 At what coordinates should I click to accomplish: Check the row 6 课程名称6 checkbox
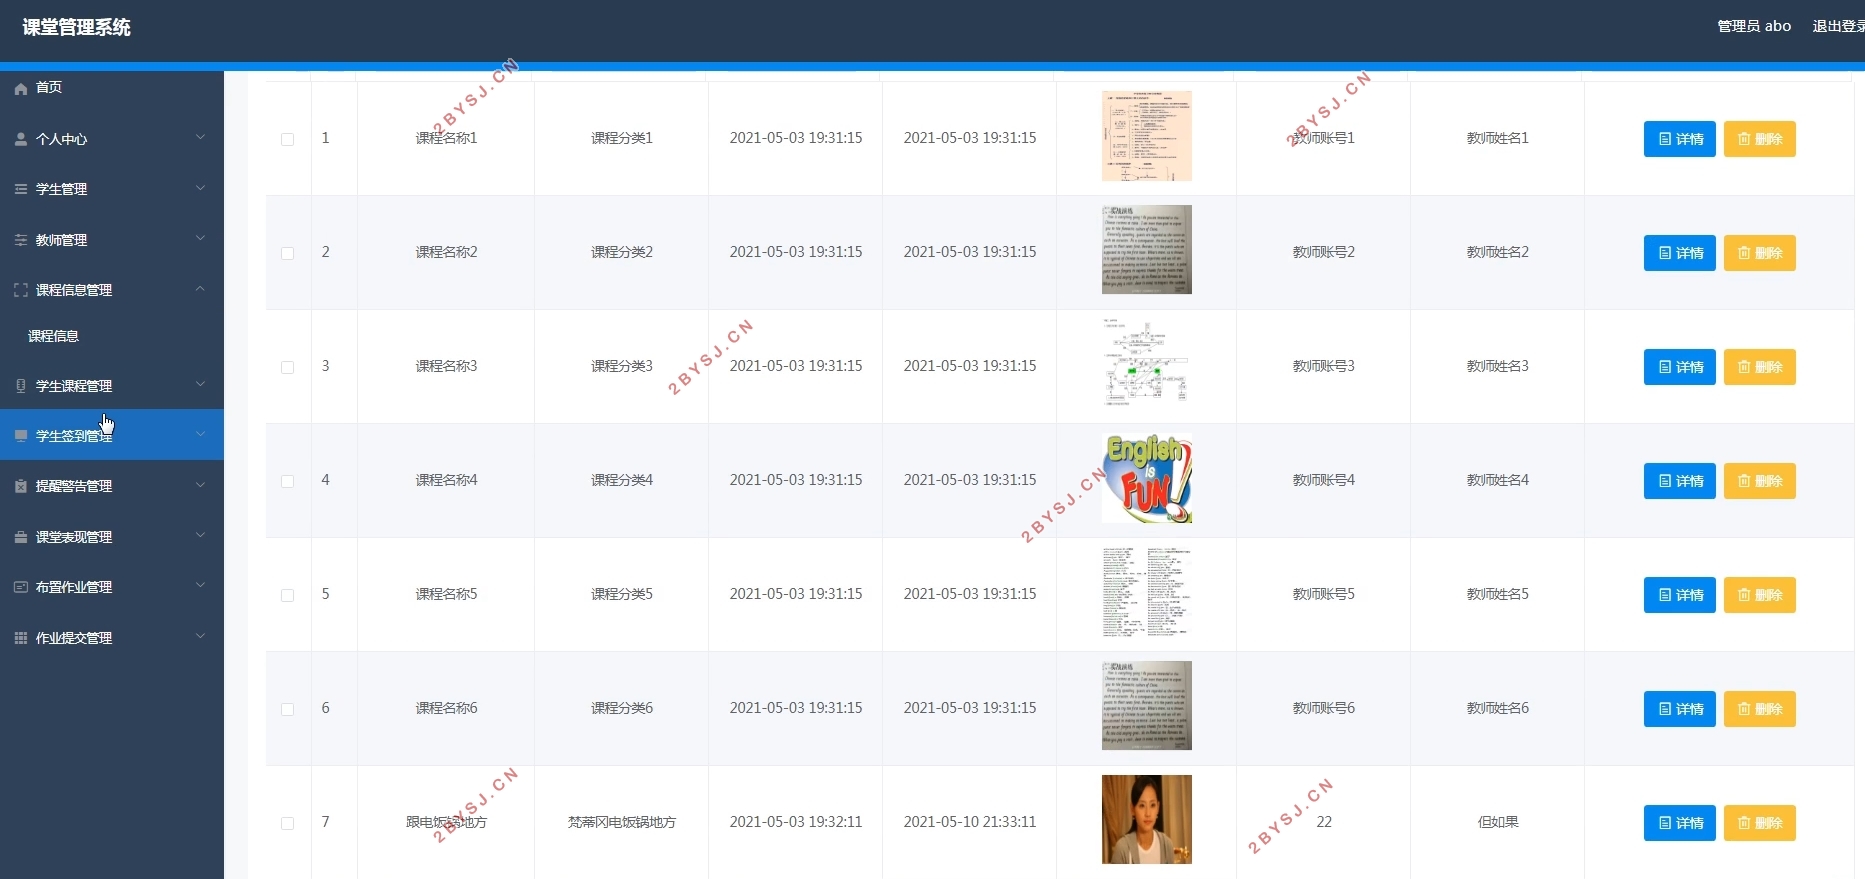click(x=288, y=709)
